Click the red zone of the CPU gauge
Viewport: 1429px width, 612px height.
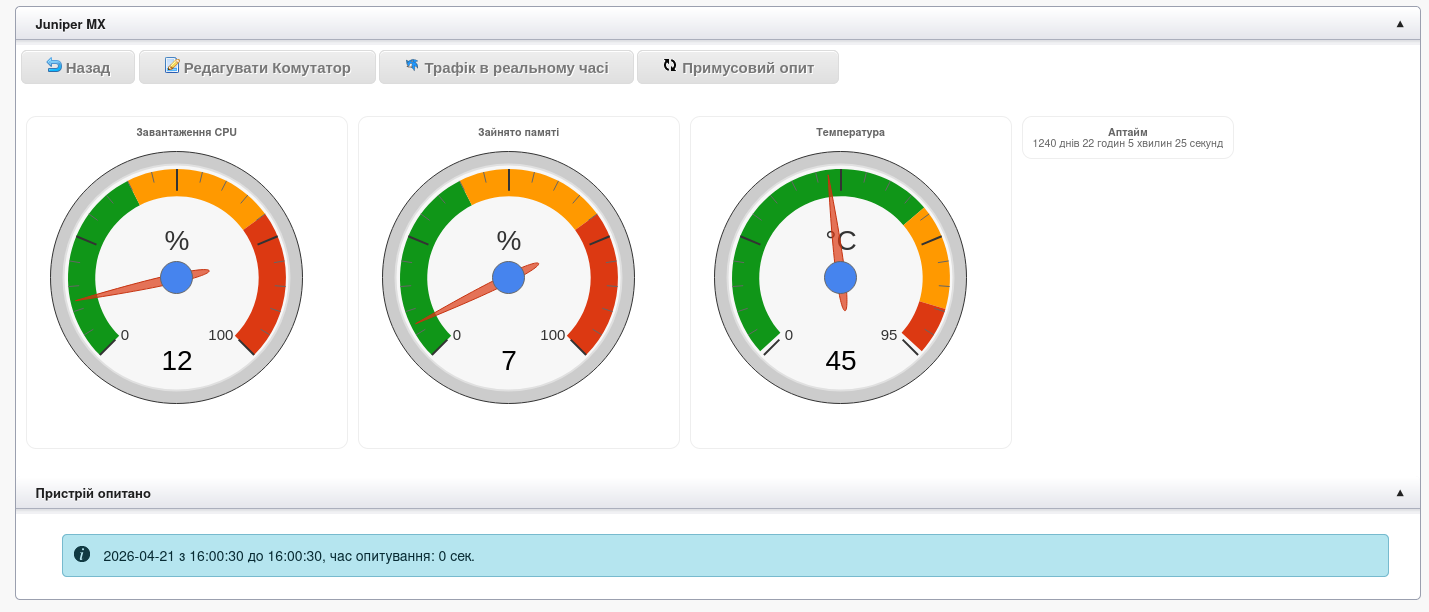pyautogui.click(x=270, y=290)
